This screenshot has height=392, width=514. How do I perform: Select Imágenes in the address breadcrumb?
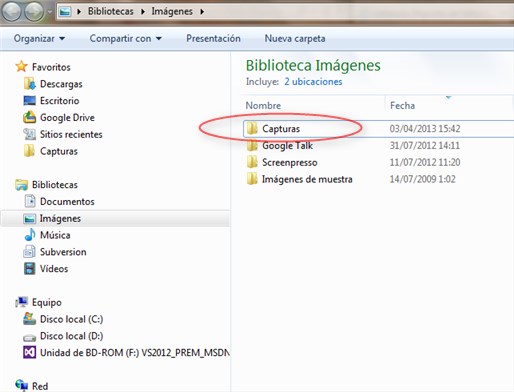pos(172,11)
